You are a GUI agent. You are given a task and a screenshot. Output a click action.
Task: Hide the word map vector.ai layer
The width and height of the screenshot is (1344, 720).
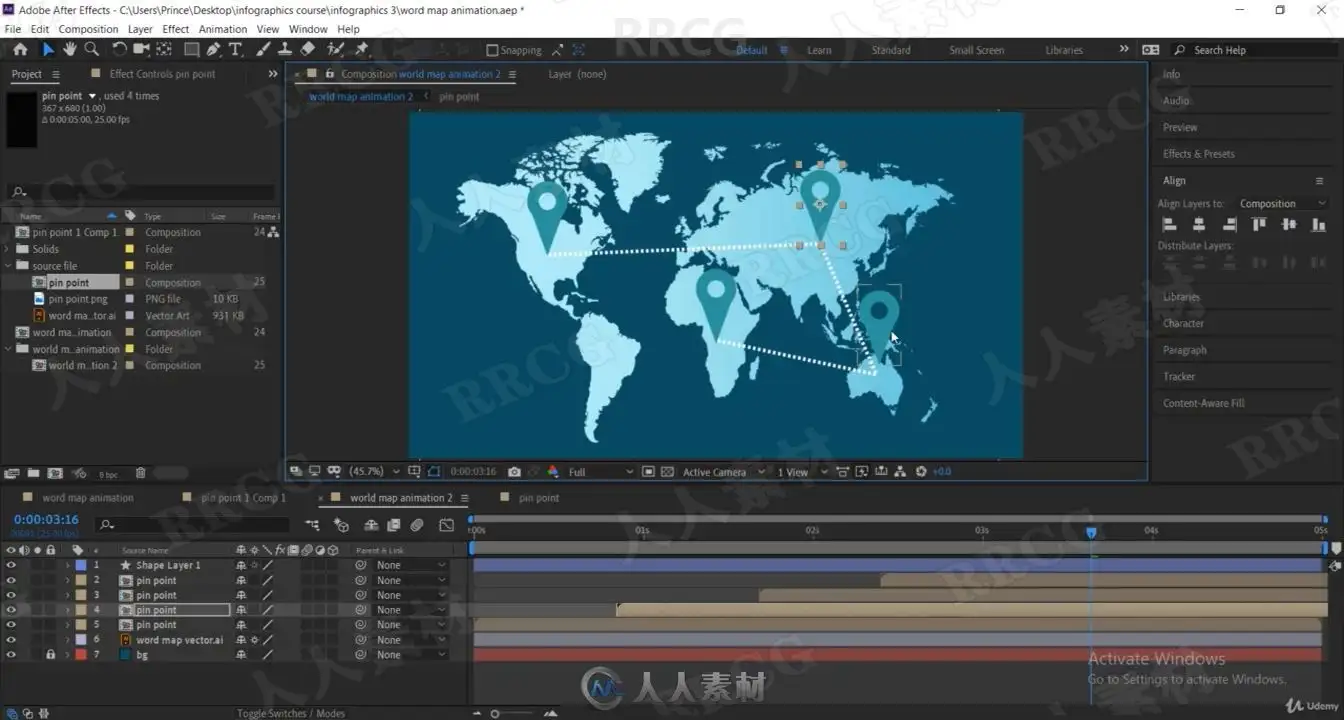[x=11, y=640]
